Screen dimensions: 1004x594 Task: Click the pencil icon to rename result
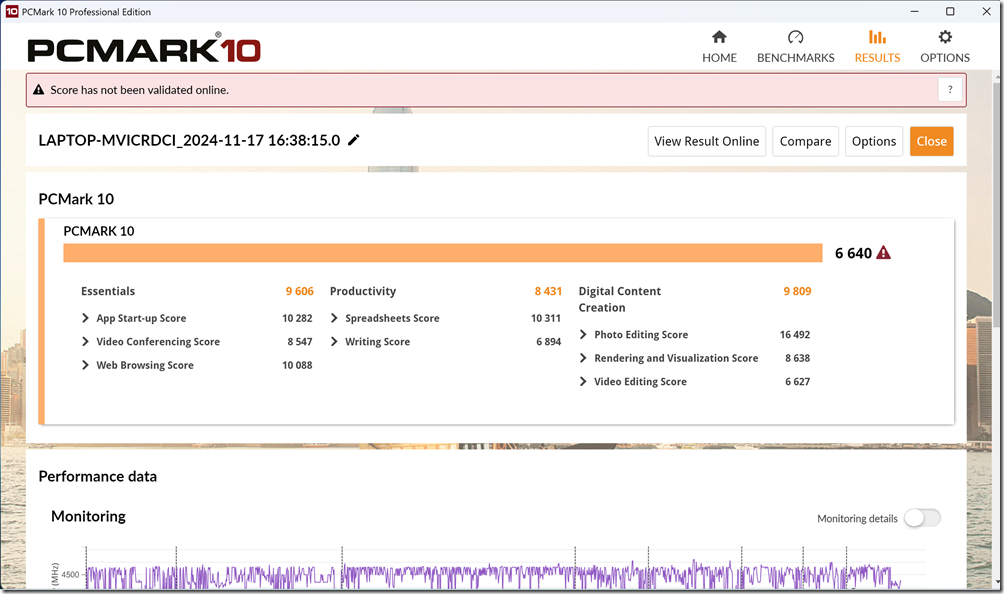coord(354,141)
